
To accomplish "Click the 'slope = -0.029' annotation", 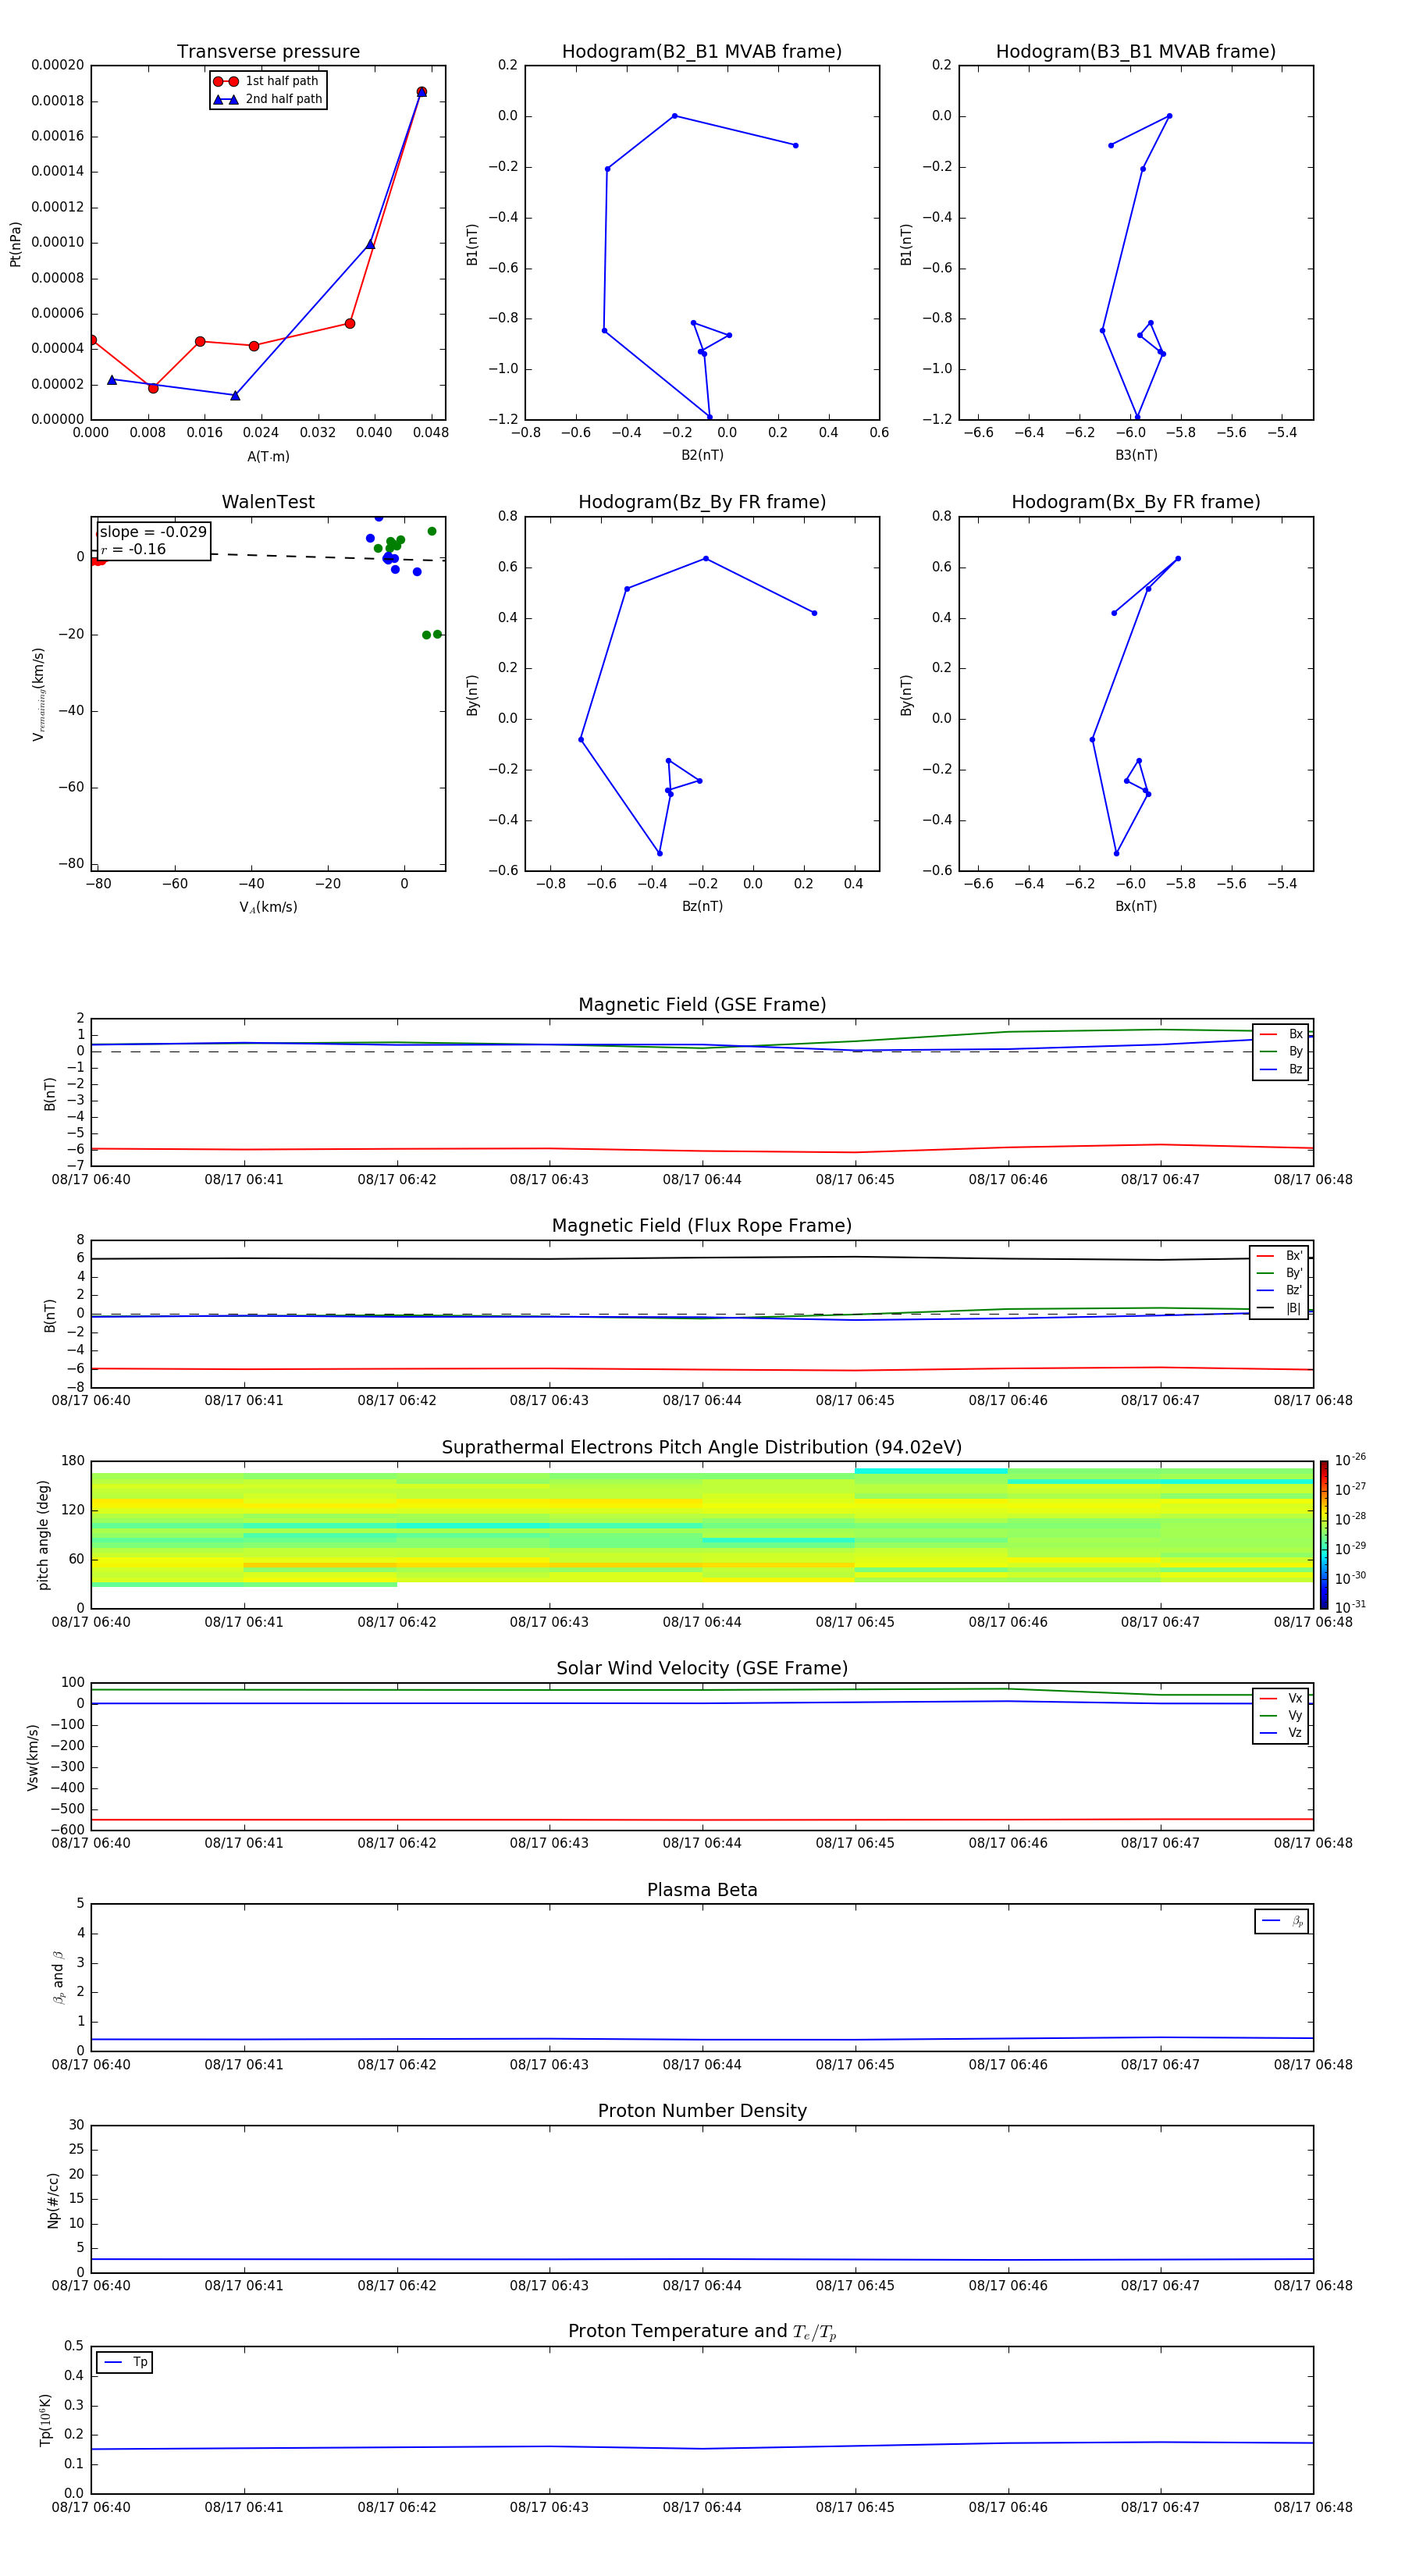I will click(153, 532).
